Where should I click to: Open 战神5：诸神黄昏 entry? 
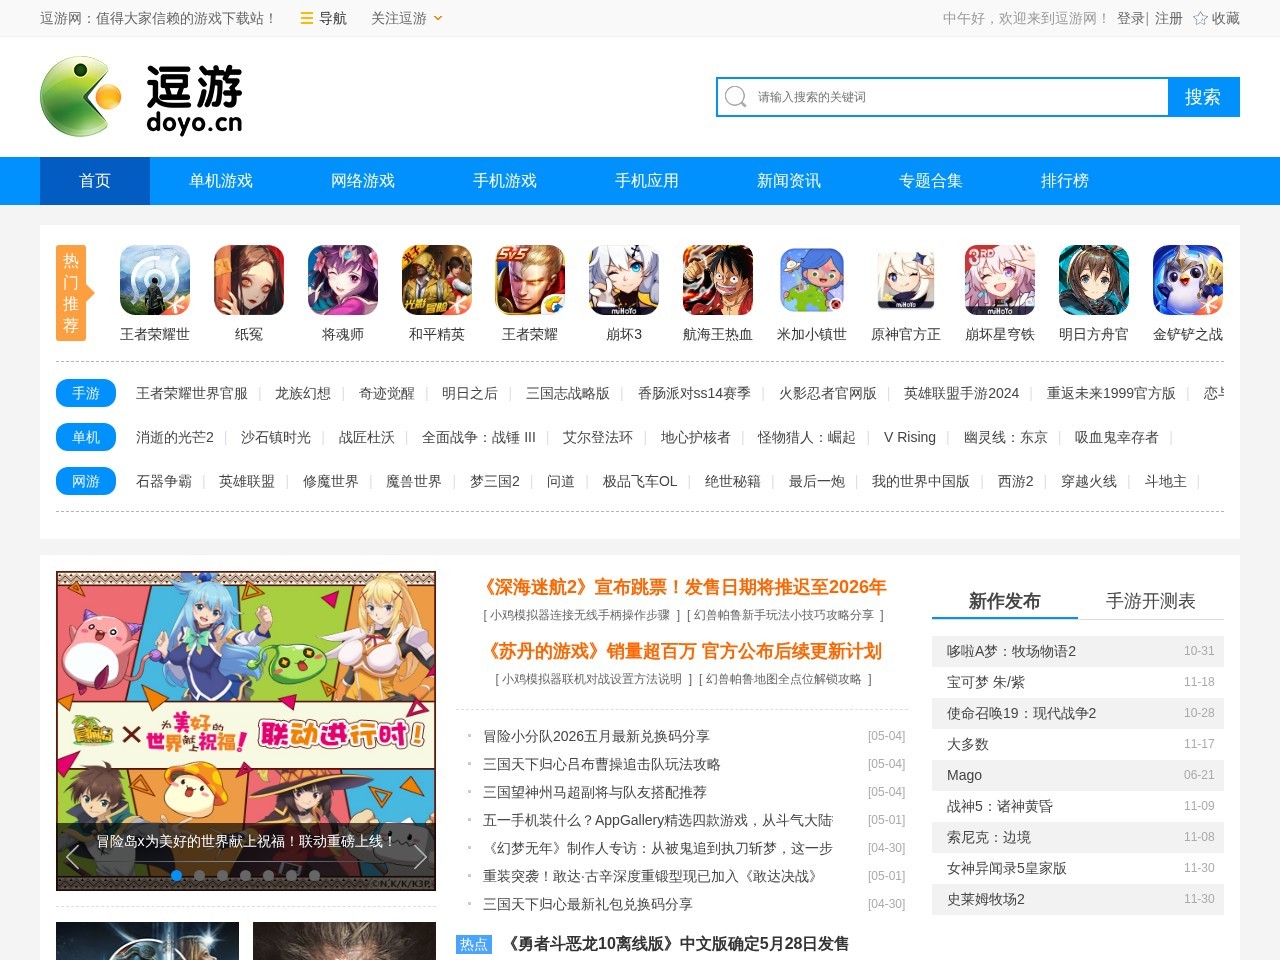point(1078,806)
